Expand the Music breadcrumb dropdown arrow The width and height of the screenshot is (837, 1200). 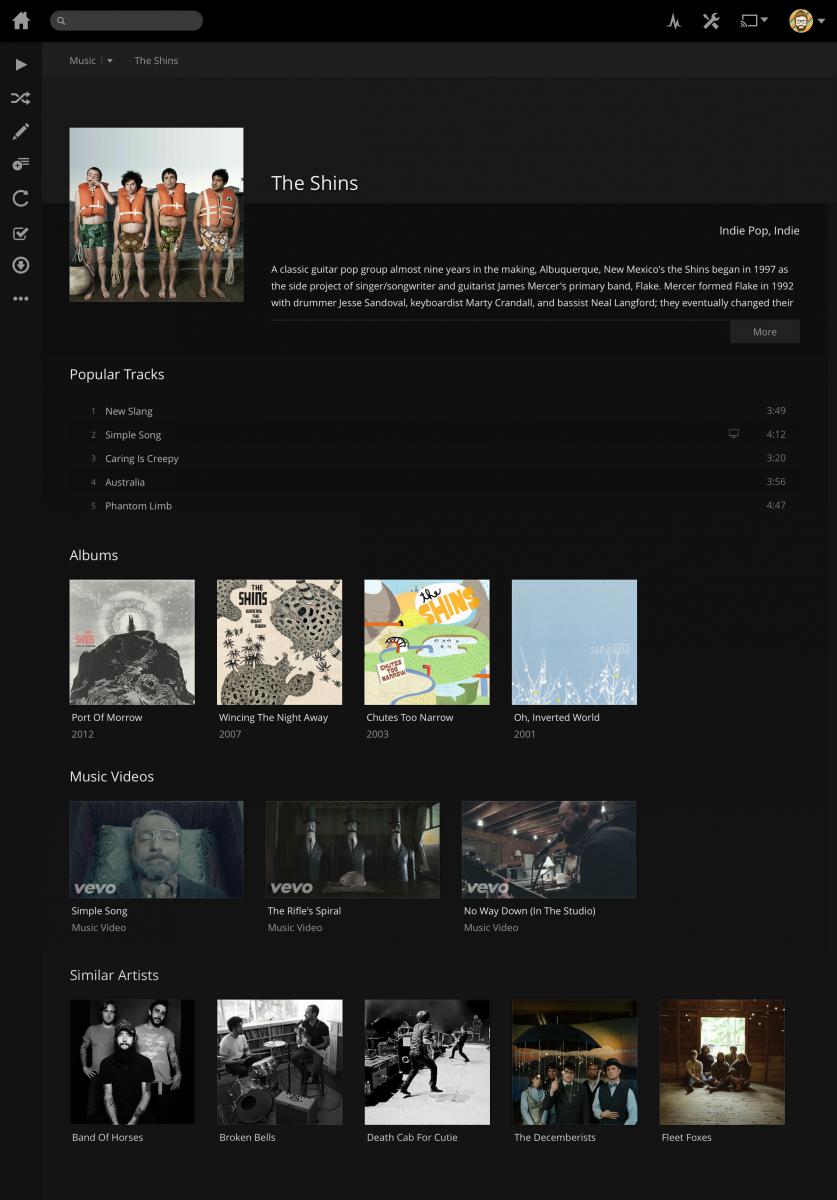point(110,61)
